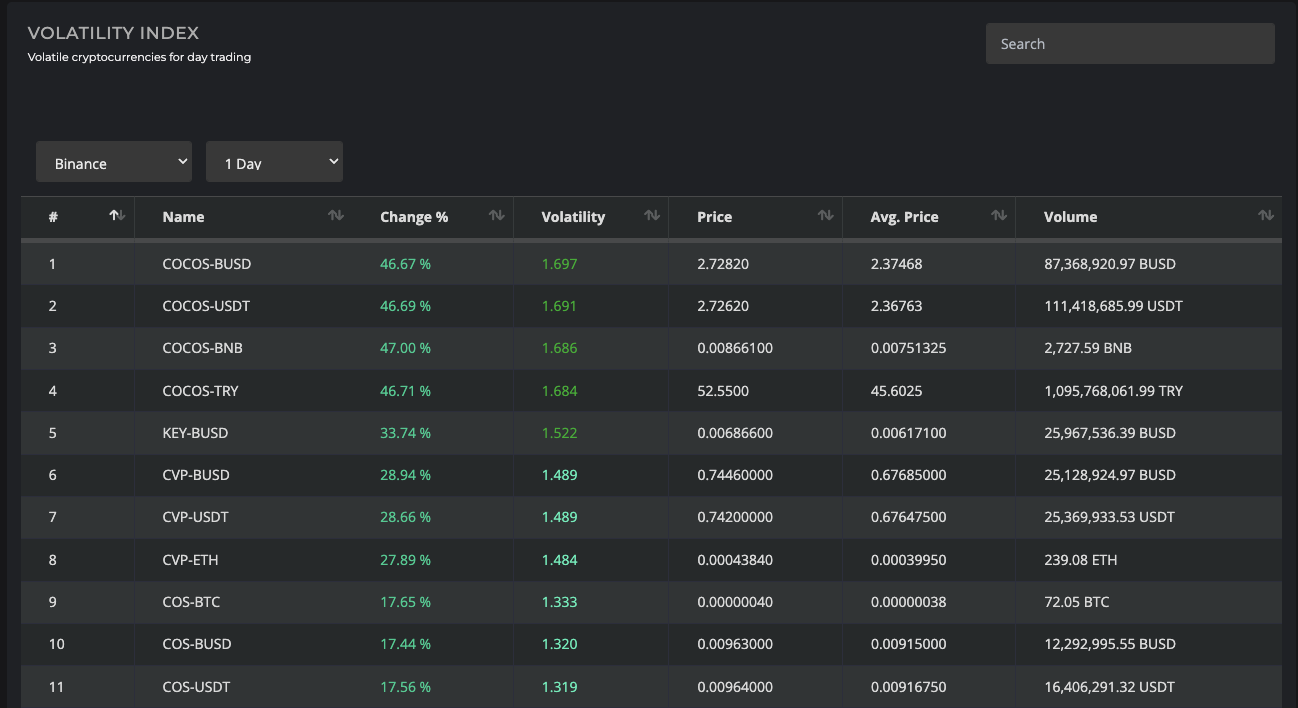This screenshot has height=708, width=1298.
Task: Select the CVP-ETH pair name
Action: click(190, 560)
